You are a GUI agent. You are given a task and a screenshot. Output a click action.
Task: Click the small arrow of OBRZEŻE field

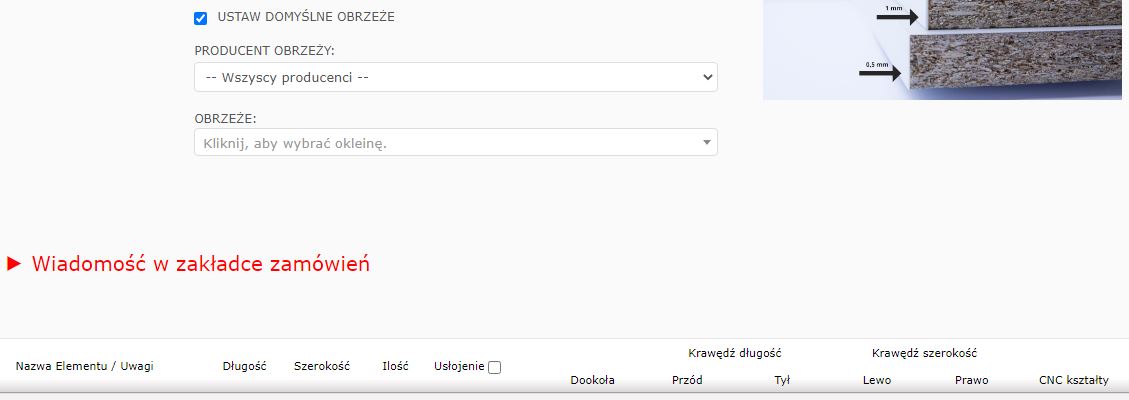coord(707,143)
